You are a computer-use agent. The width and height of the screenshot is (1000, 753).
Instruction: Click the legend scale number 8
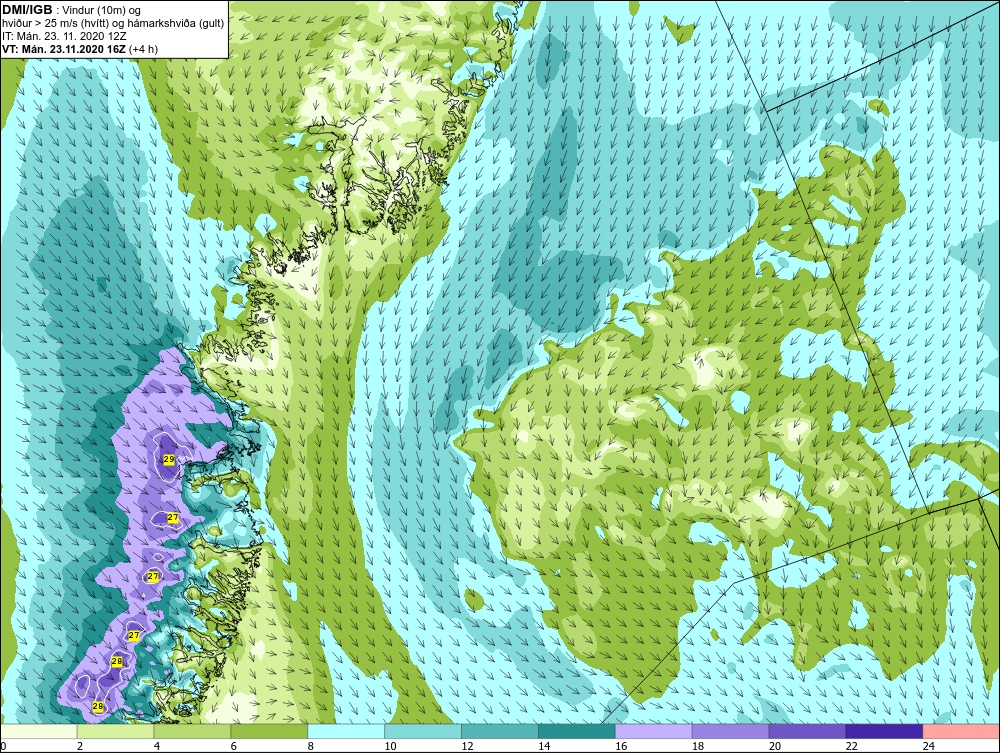click(311, 746)
